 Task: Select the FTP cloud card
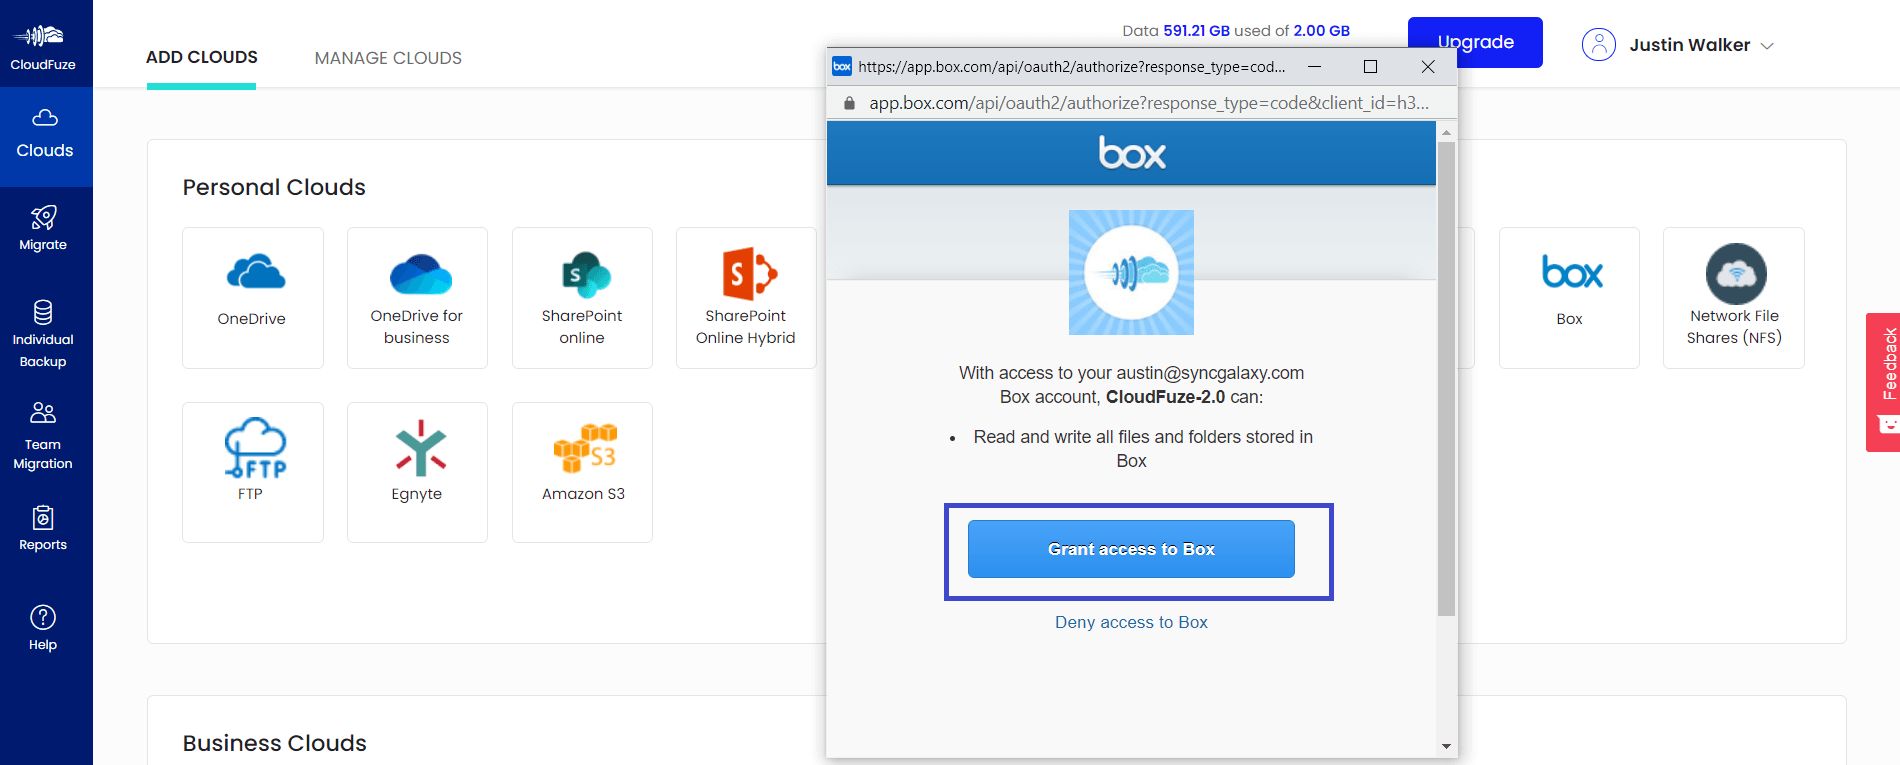click(x=253, y=472)
